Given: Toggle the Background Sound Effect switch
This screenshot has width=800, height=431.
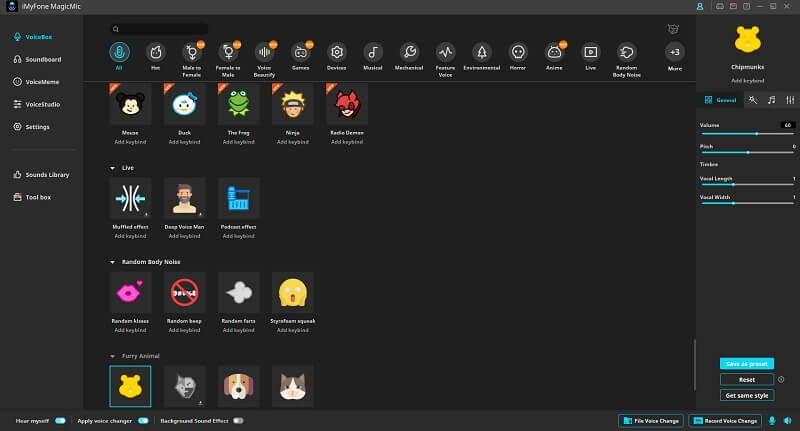Looking at the screenshot, I should [x=238, y=421].
